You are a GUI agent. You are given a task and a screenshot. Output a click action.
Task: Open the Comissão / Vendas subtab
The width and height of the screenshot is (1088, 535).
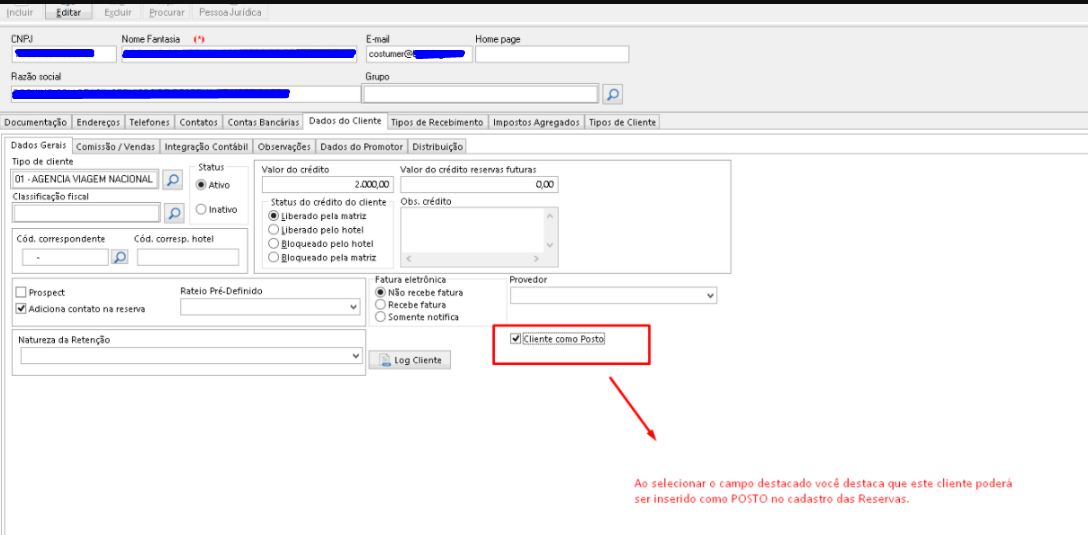click(x=116, y=146)
